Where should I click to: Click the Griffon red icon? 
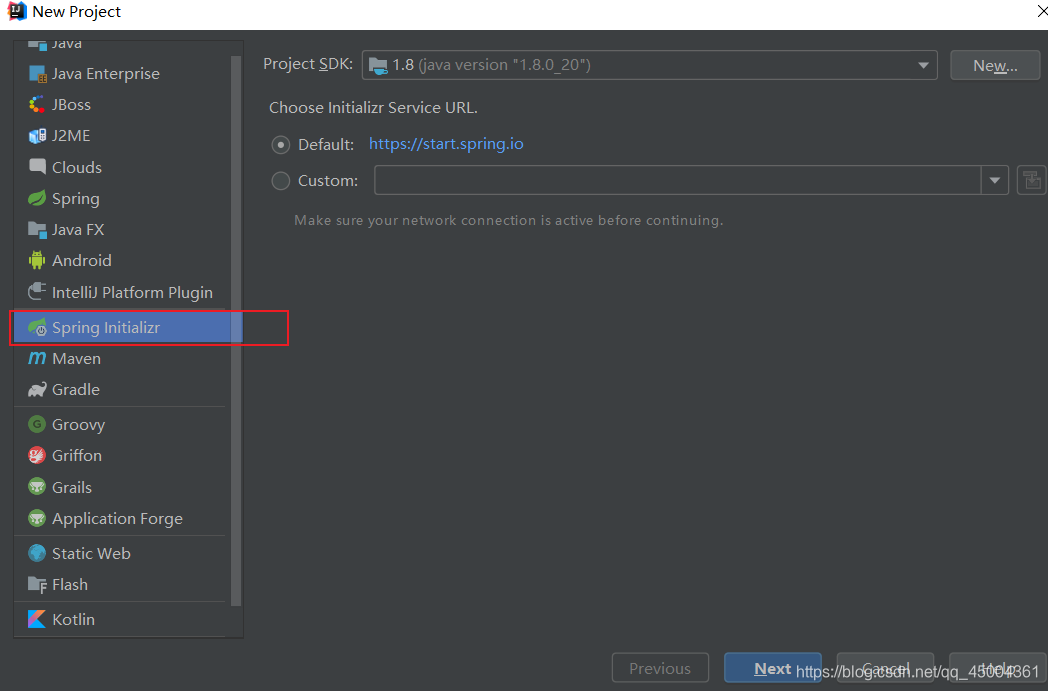37,455
